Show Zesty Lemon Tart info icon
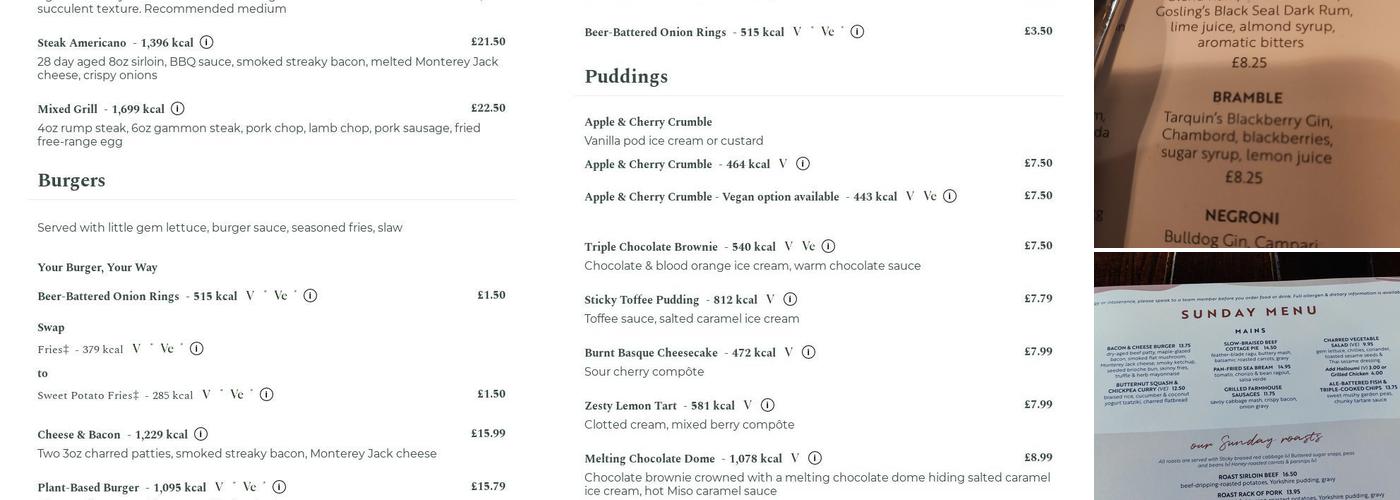Image resolution: width=1400 pixels, height=500 pixels. pyautogui.click(x=767, y=405)
